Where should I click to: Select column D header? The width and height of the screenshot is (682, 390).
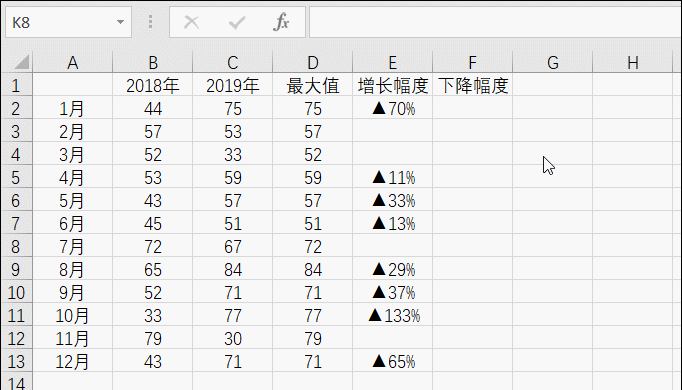pos(313,63)
